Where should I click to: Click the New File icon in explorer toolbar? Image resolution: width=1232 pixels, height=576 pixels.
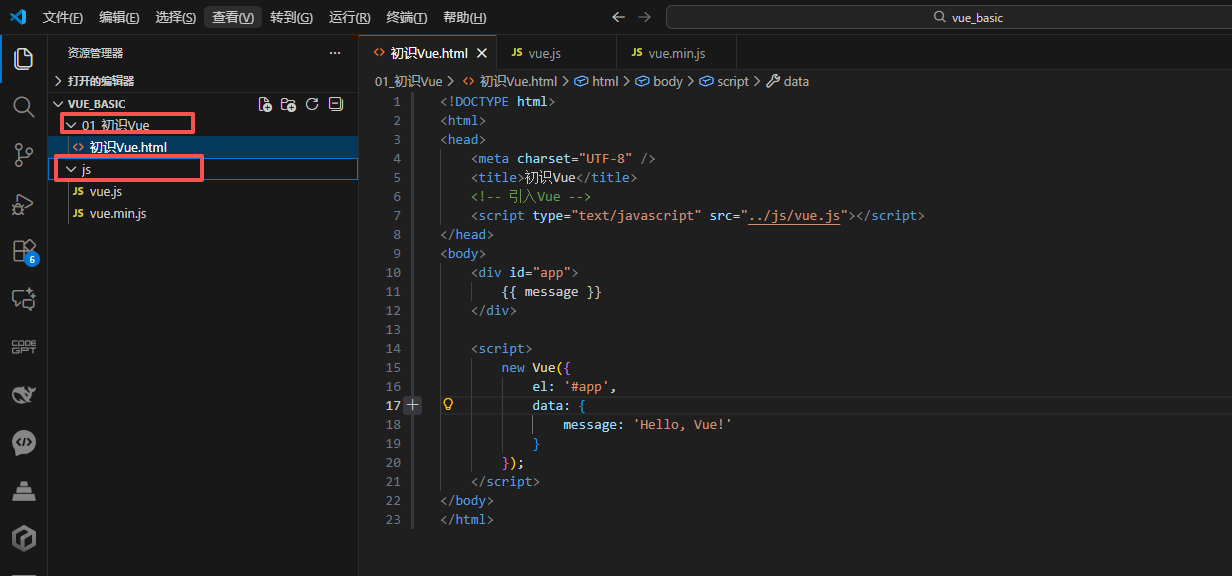pyautogui.click(x=265, y=104)
